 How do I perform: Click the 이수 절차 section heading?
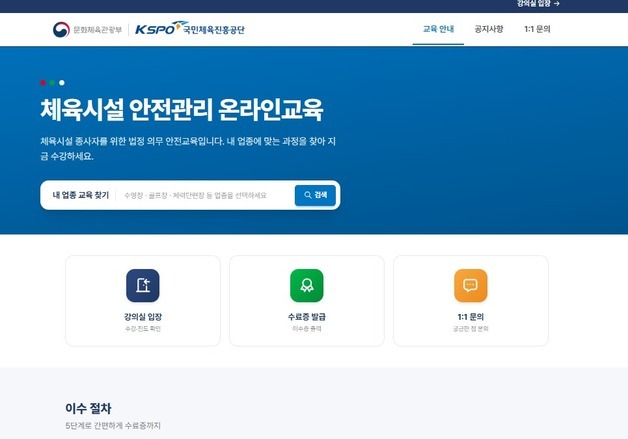pos(88,408)
